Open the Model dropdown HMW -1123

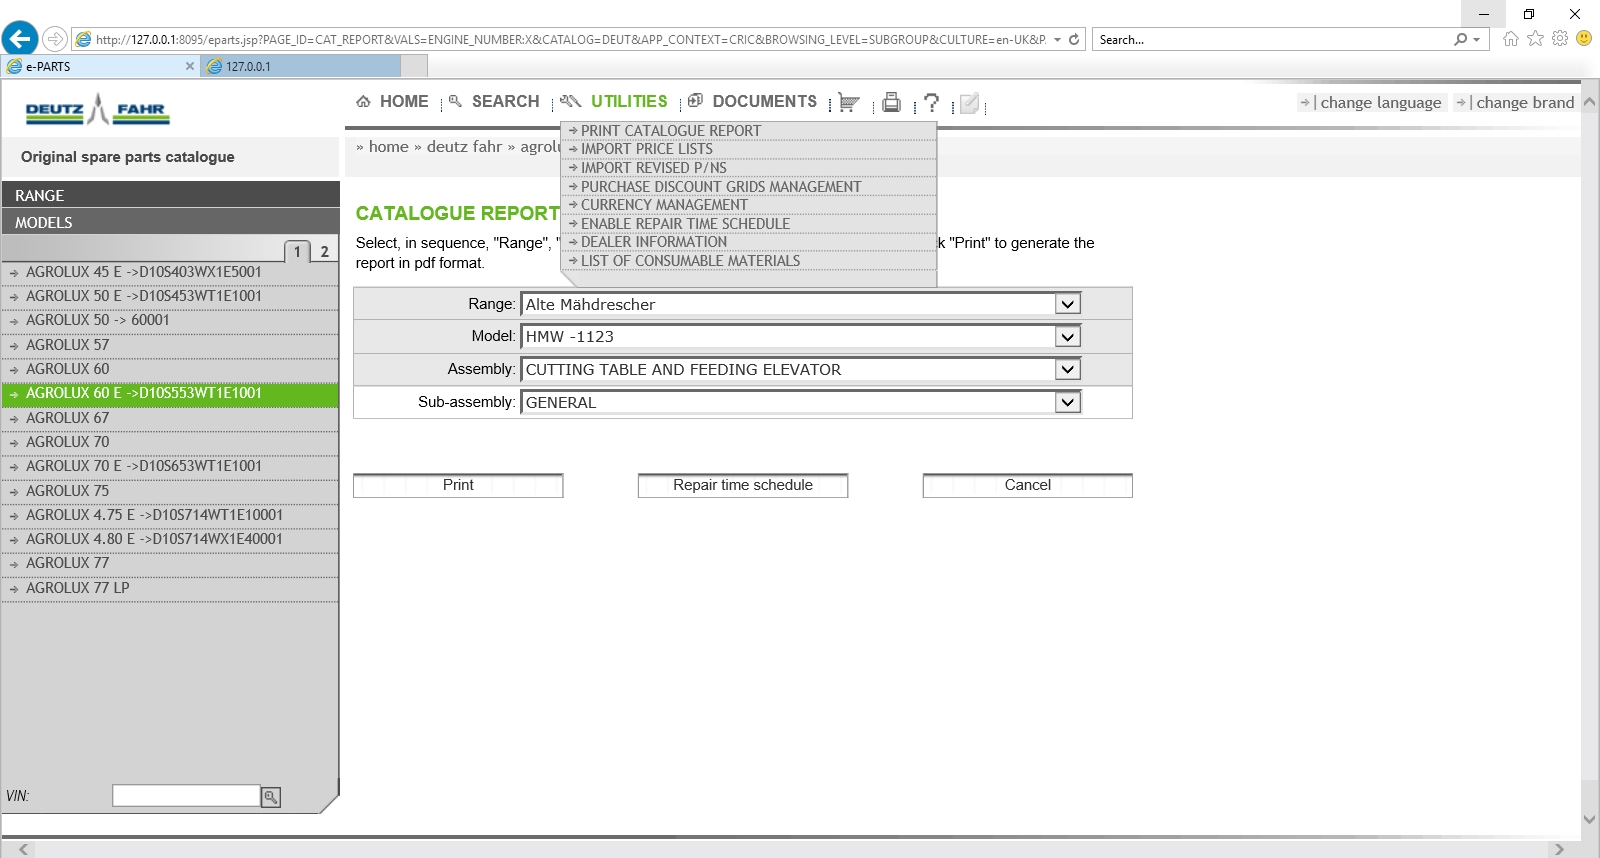(1068, 337)
